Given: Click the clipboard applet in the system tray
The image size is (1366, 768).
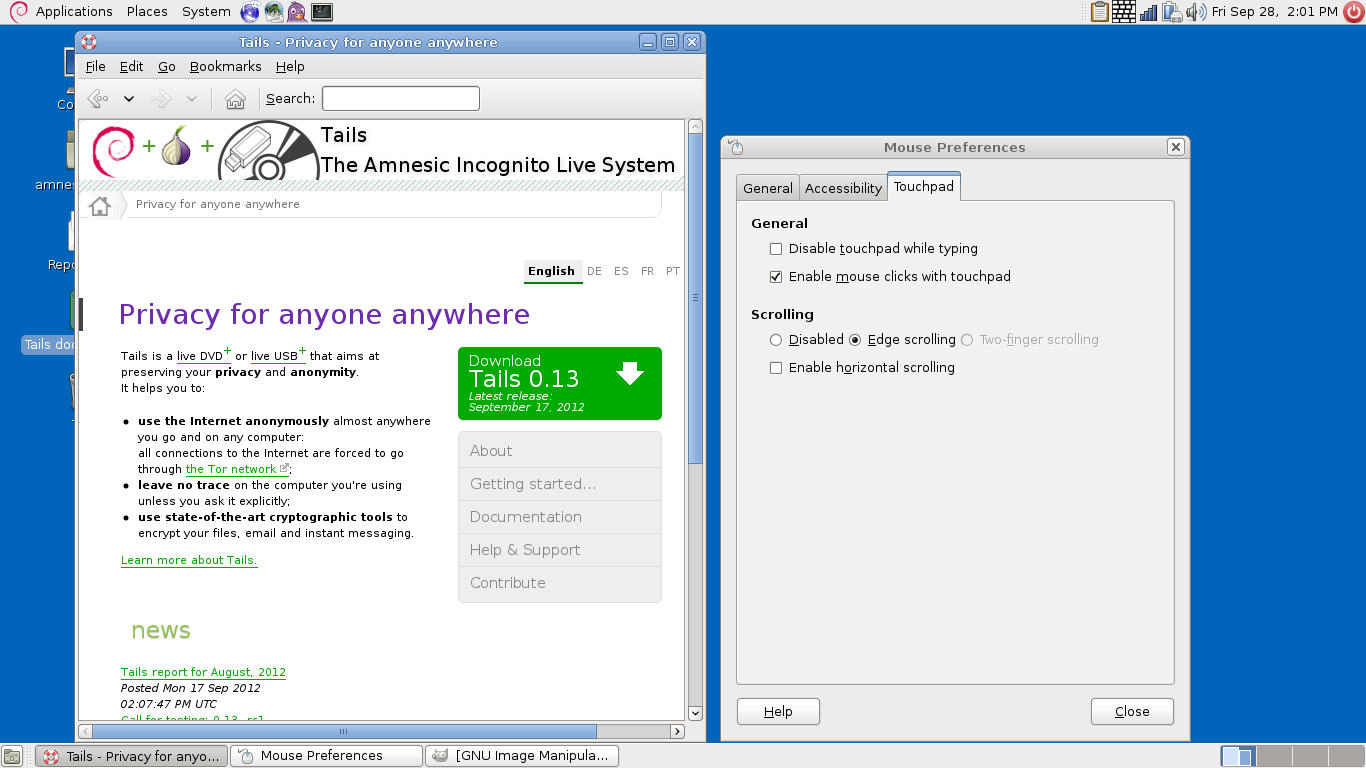Looking at the screenshot, I should (1100, 12).
